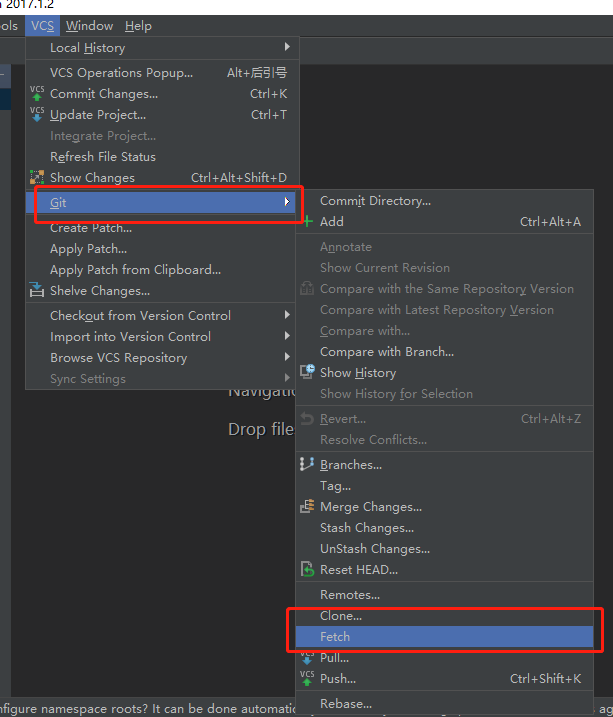
Task: Select Import into Version Control
Action: click(162, 337)
